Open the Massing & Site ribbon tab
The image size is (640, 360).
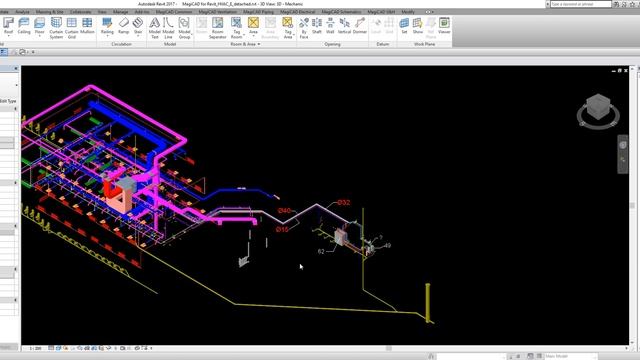(x=49, y=12)
